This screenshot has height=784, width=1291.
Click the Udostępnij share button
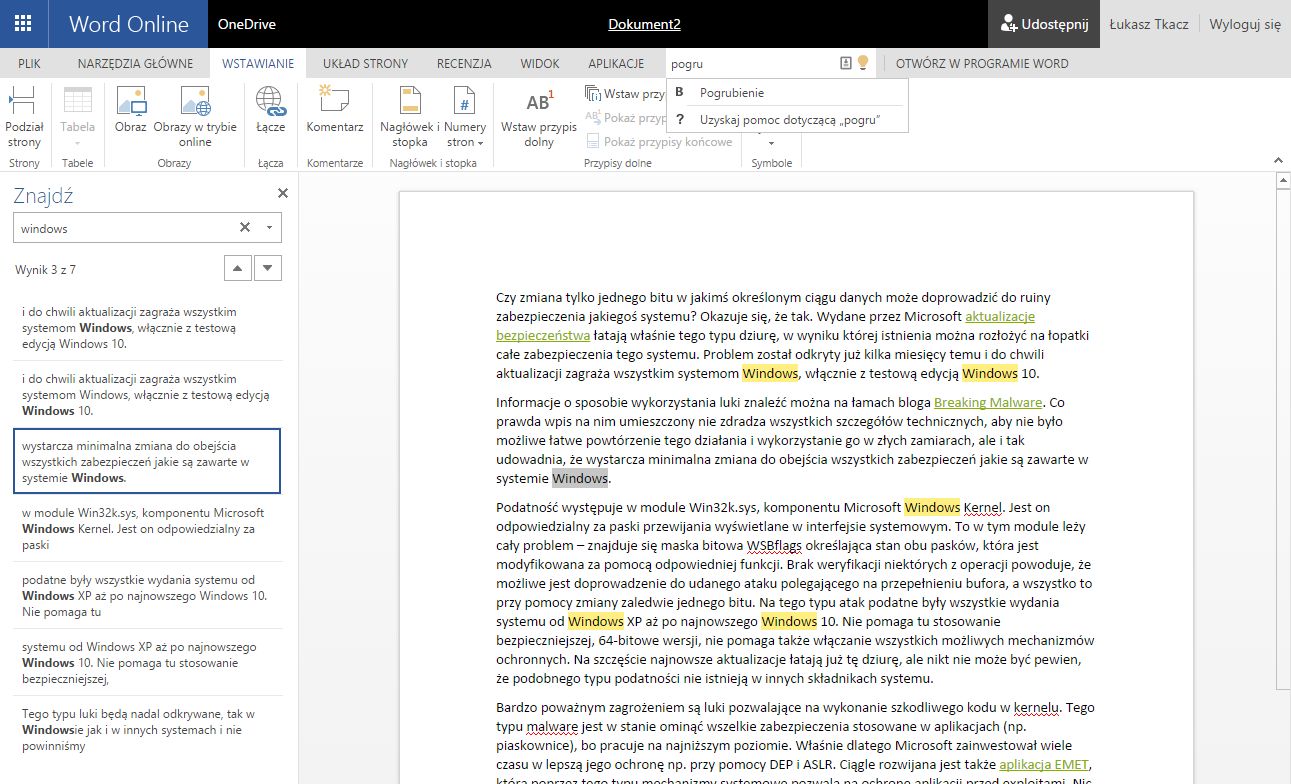coord(1044,24)
